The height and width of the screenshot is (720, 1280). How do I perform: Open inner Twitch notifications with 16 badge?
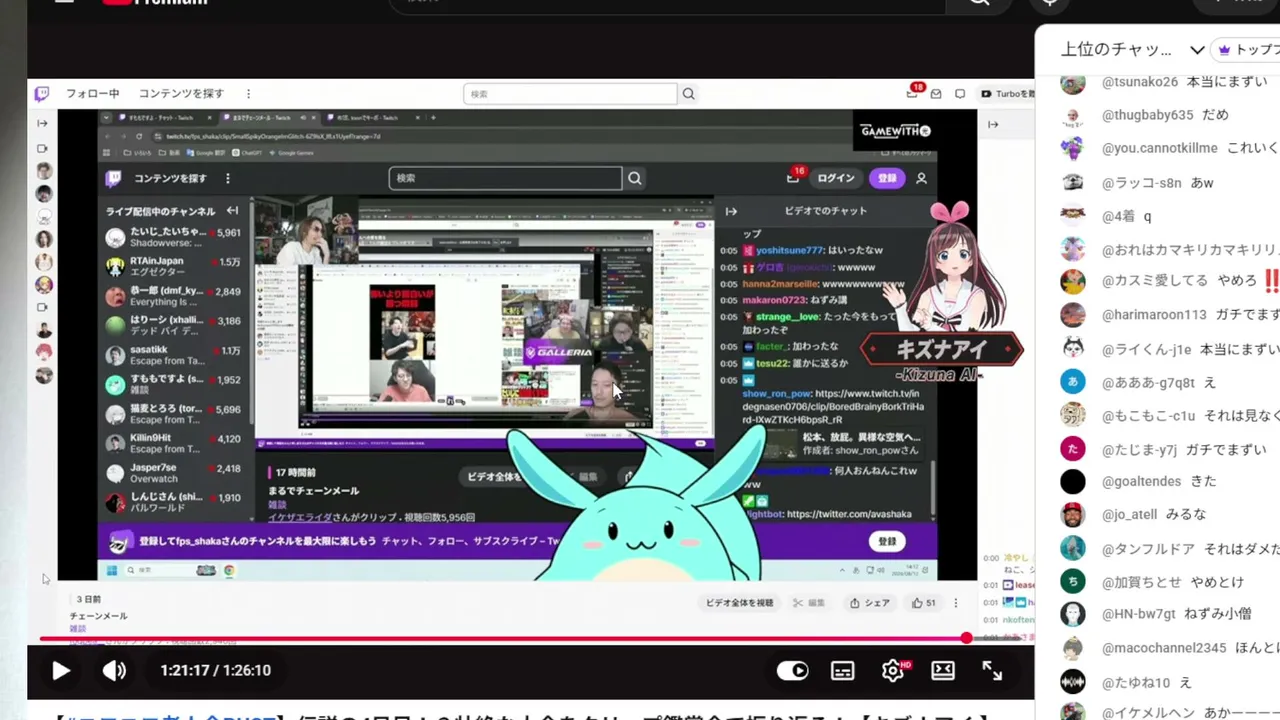tap(794, 177)
